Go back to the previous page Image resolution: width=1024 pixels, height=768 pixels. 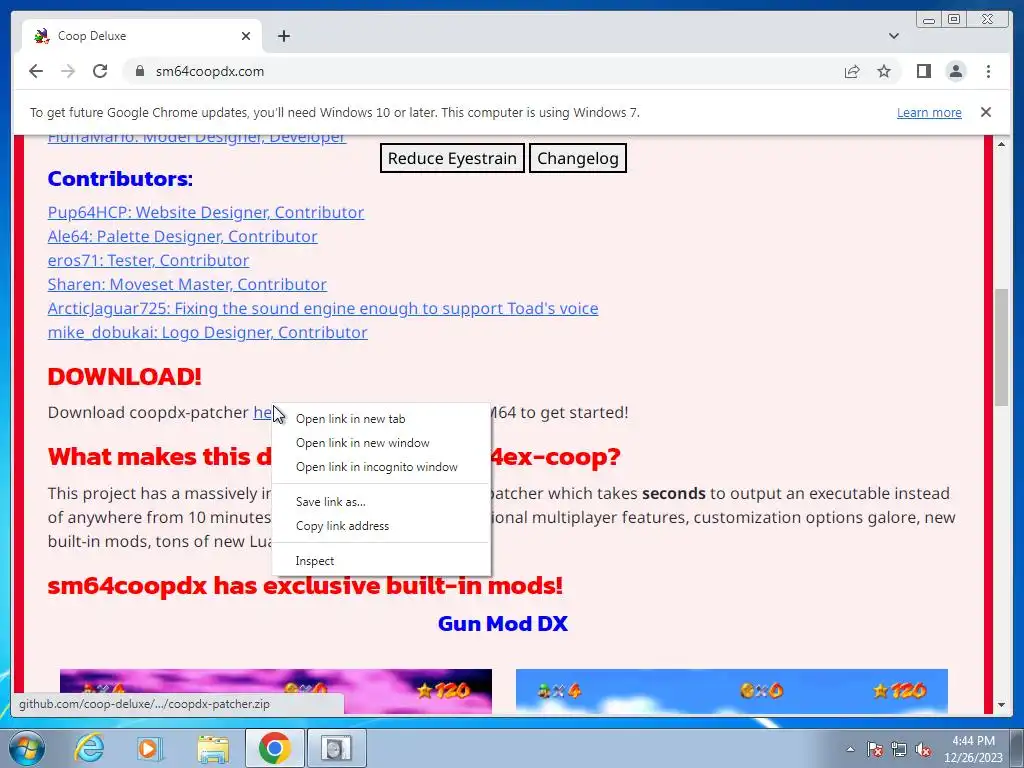[x=36, y=71]
